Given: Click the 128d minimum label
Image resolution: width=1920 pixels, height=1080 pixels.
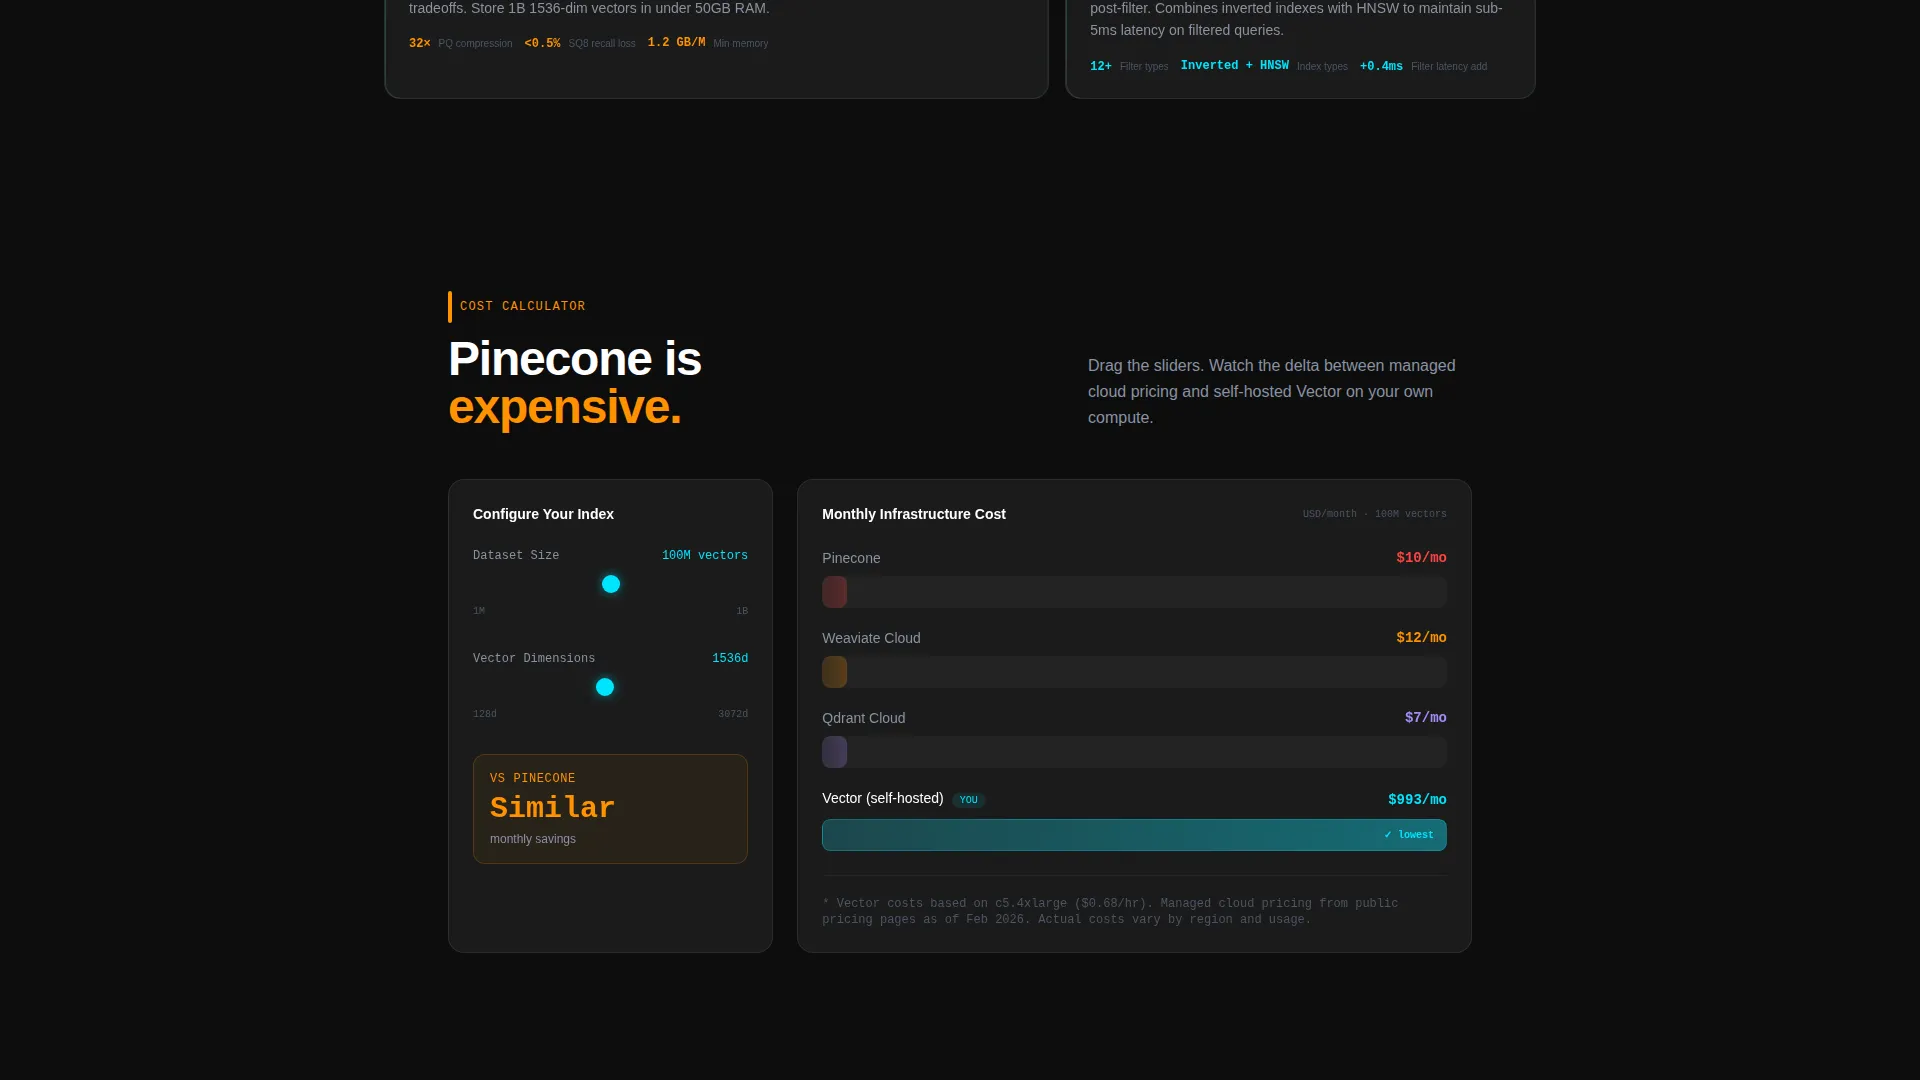Looking at the screenshot, I should click(x=485, y=714).
